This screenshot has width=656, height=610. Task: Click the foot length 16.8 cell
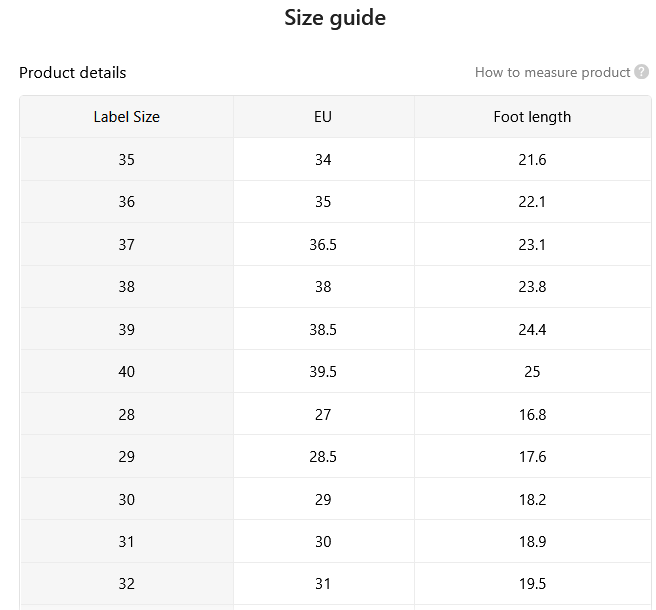pyautogui.click(x=532, y=414)
